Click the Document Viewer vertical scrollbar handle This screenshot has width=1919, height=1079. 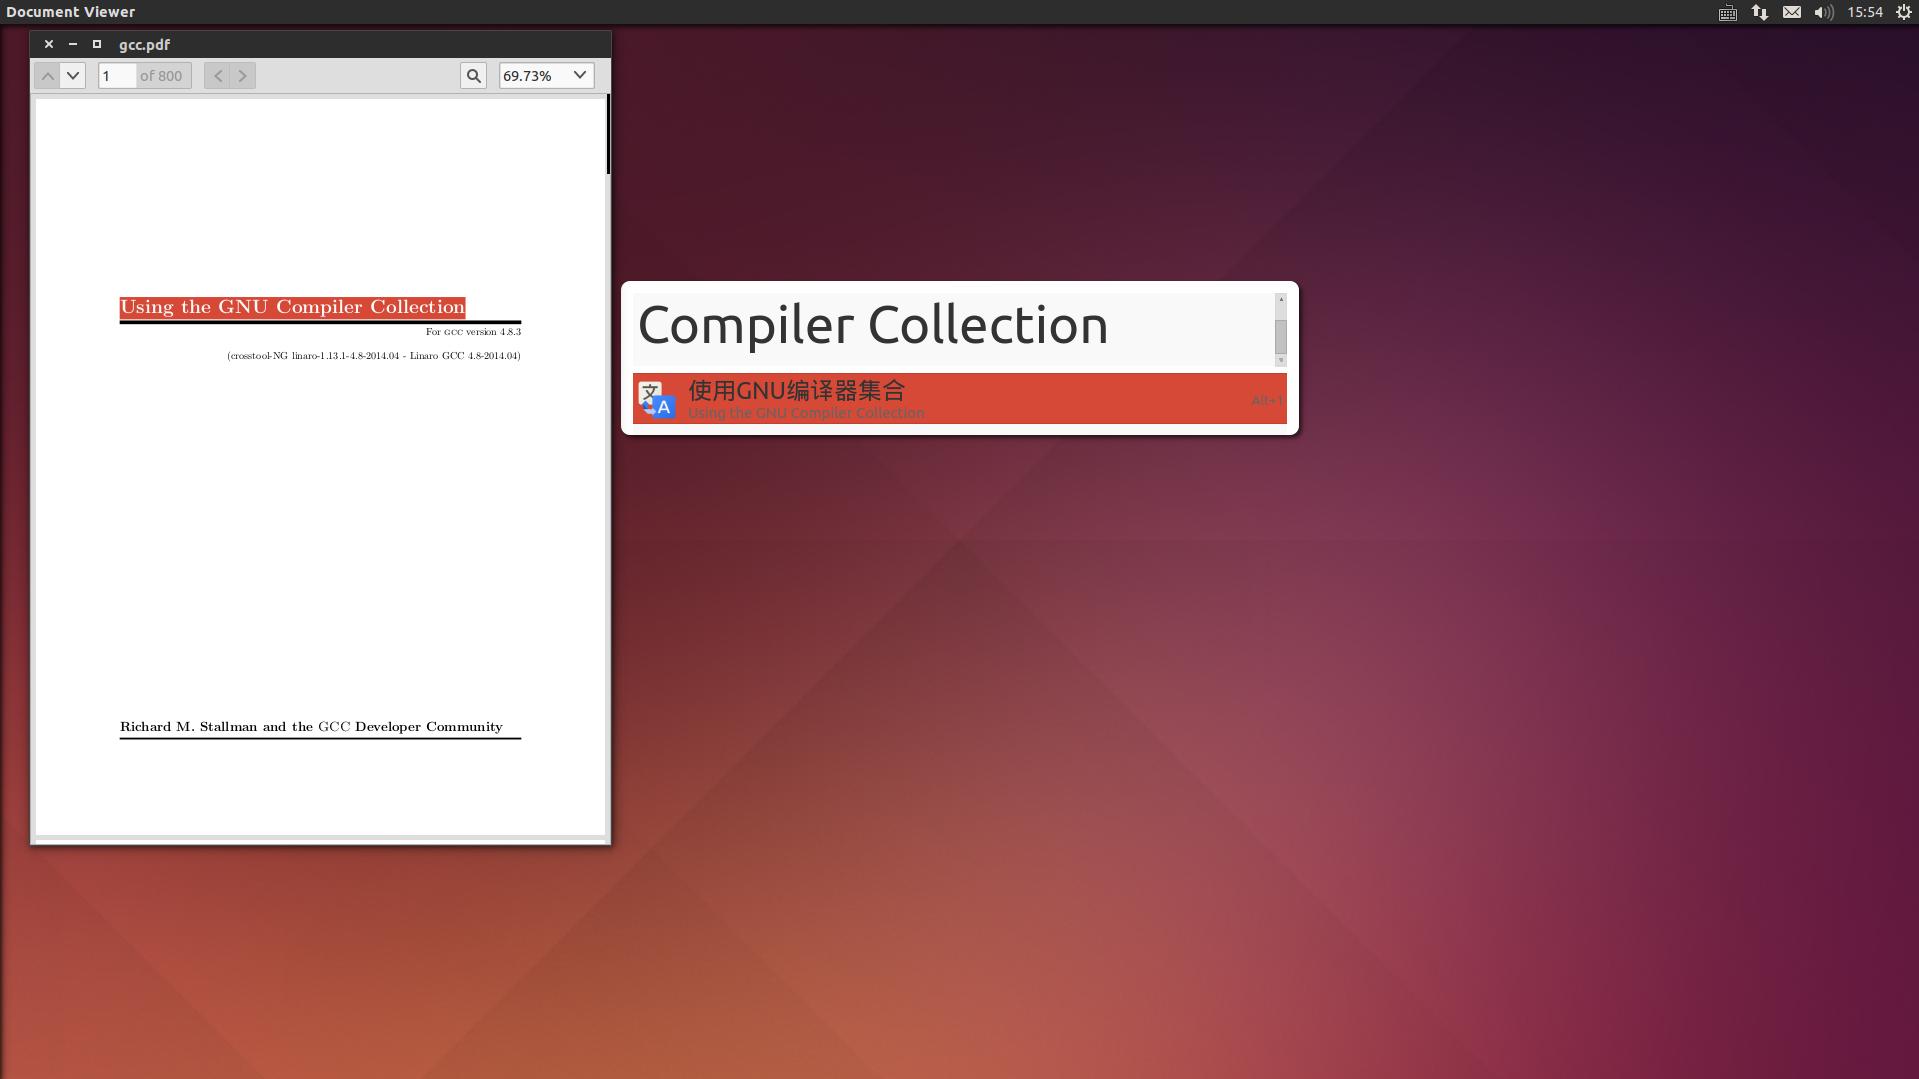[x=608, y=134]
